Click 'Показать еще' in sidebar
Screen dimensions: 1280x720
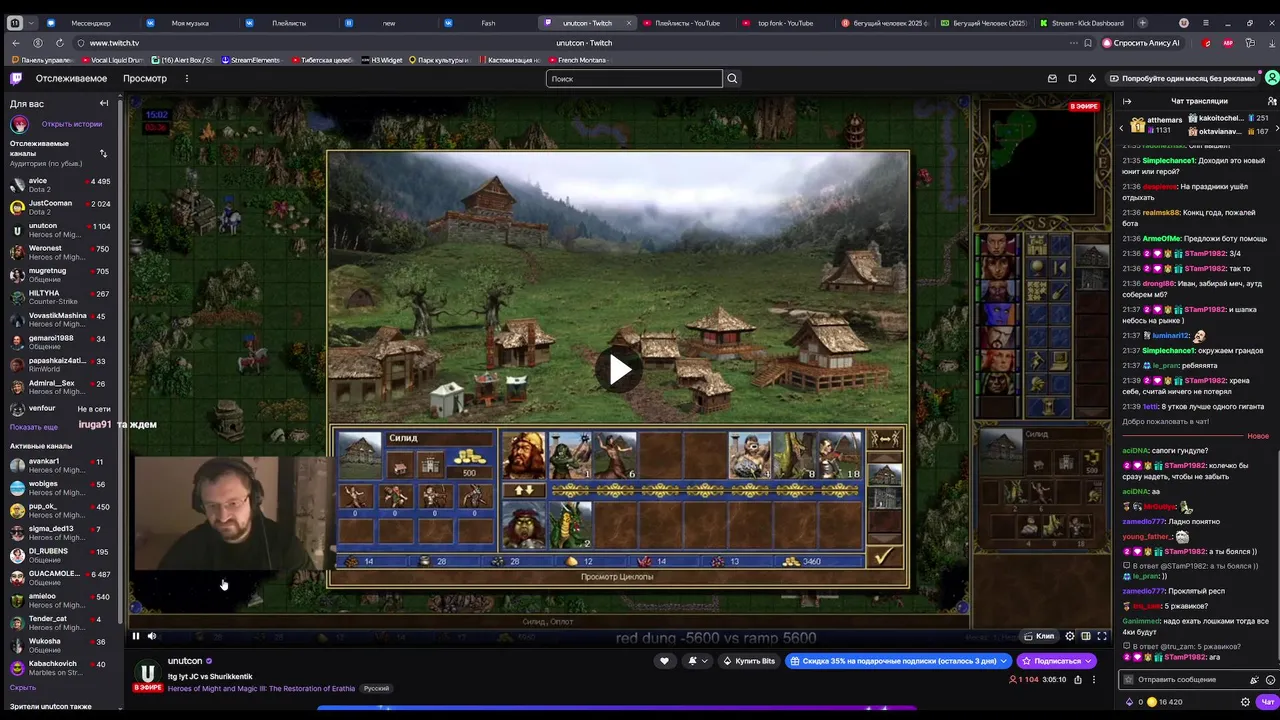[34, 427]
